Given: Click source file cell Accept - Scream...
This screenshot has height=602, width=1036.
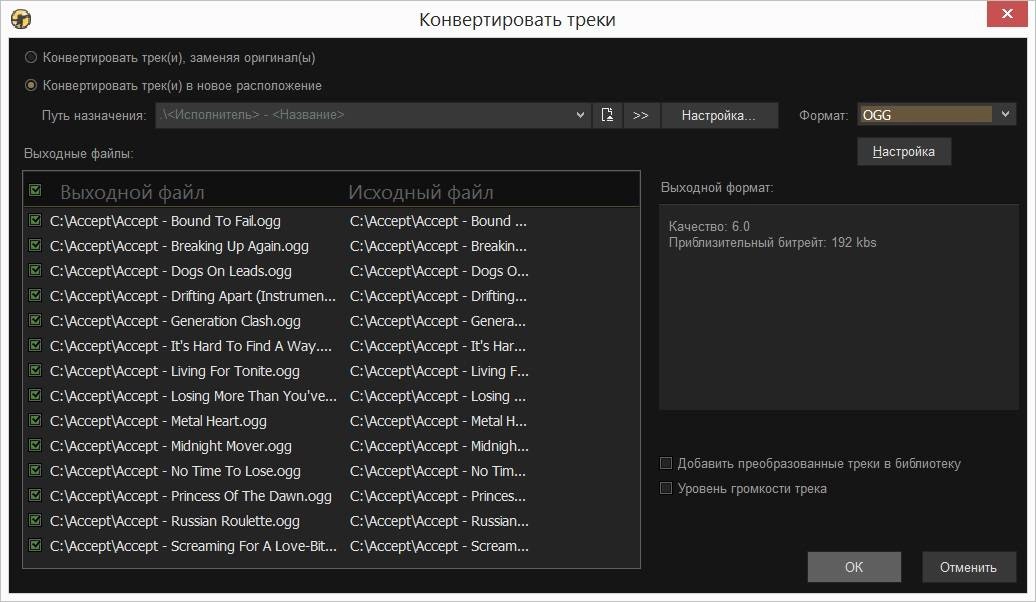Looking at the screenshot, I should 439,546.
